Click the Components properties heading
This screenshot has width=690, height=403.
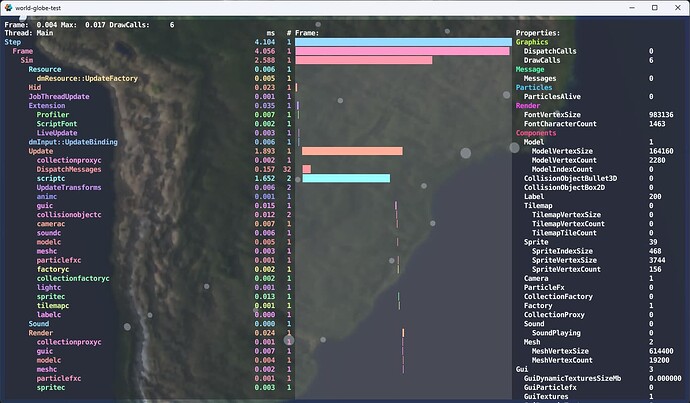(x=536, y=133)
